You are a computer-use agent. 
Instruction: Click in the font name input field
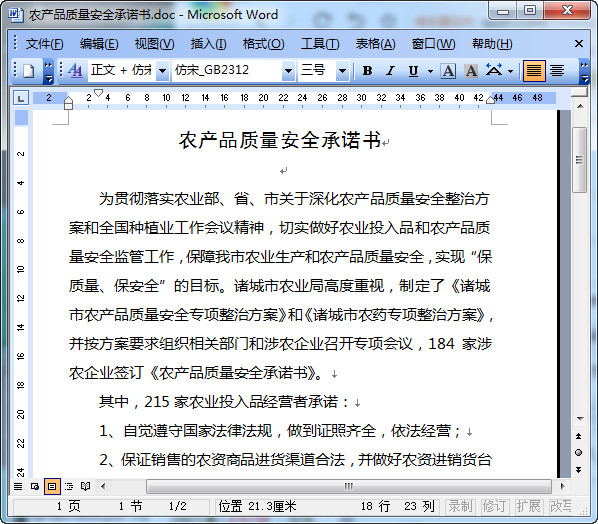click(227, 71)
